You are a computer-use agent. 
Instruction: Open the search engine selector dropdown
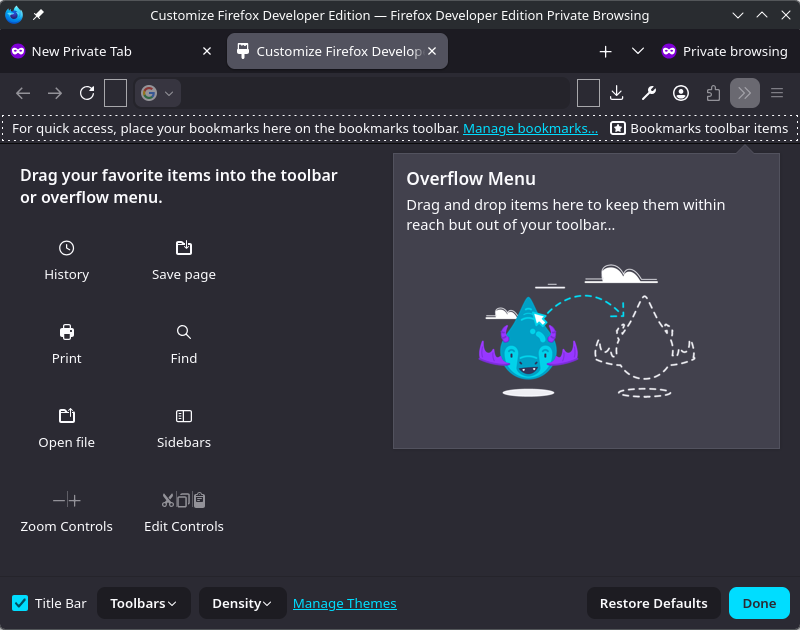tap(158, 93)
